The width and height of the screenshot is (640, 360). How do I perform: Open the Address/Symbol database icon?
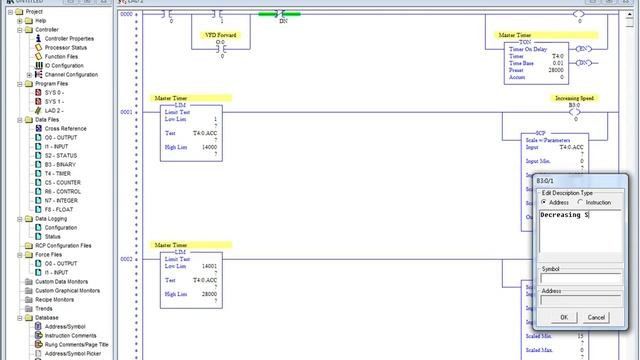[x=38, y=326]
